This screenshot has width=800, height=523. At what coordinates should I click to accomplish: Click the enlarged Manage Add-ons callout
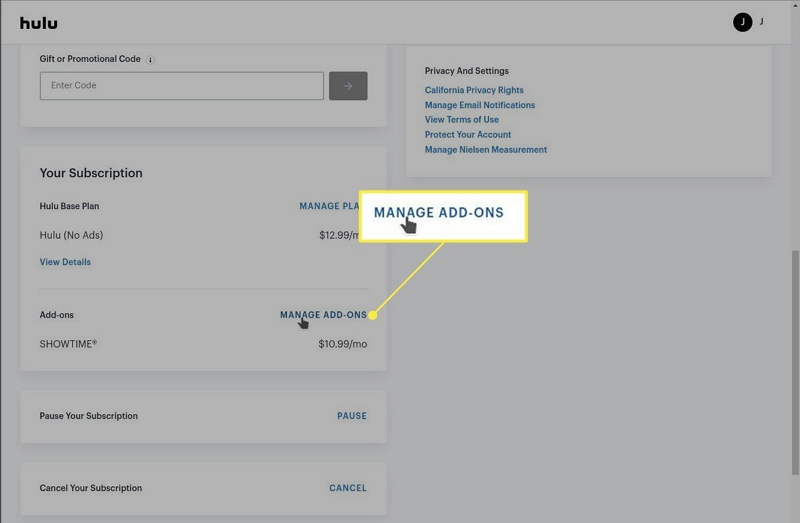[x=439, y=213]
